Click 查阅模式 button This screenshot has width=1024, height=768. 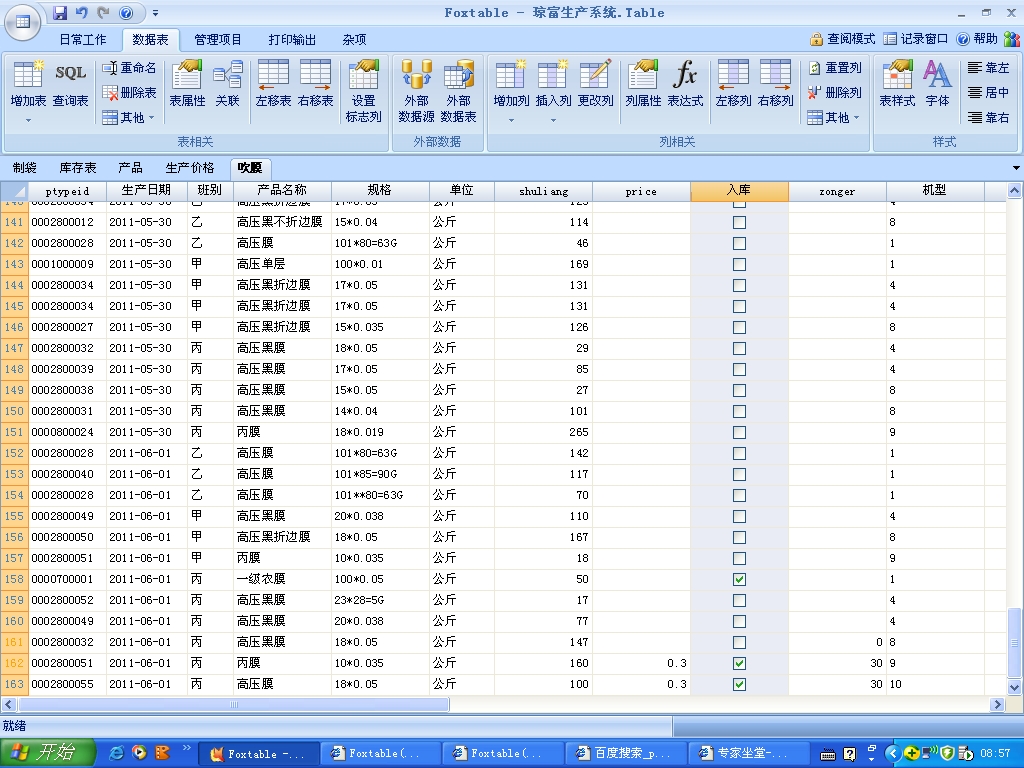pyautogui.click(x=842, y=39)
